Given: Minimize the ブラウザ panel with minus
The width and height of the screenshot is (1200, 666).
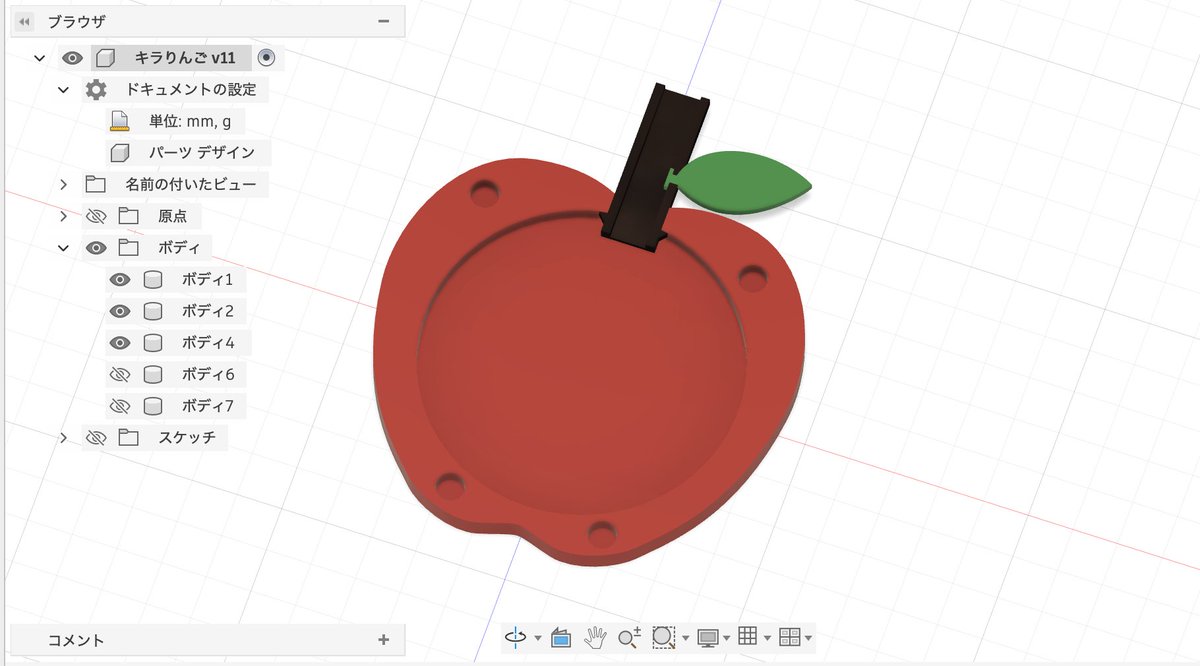Looking at the screenshot, I should pyautogui.click(x=383, y=21).
